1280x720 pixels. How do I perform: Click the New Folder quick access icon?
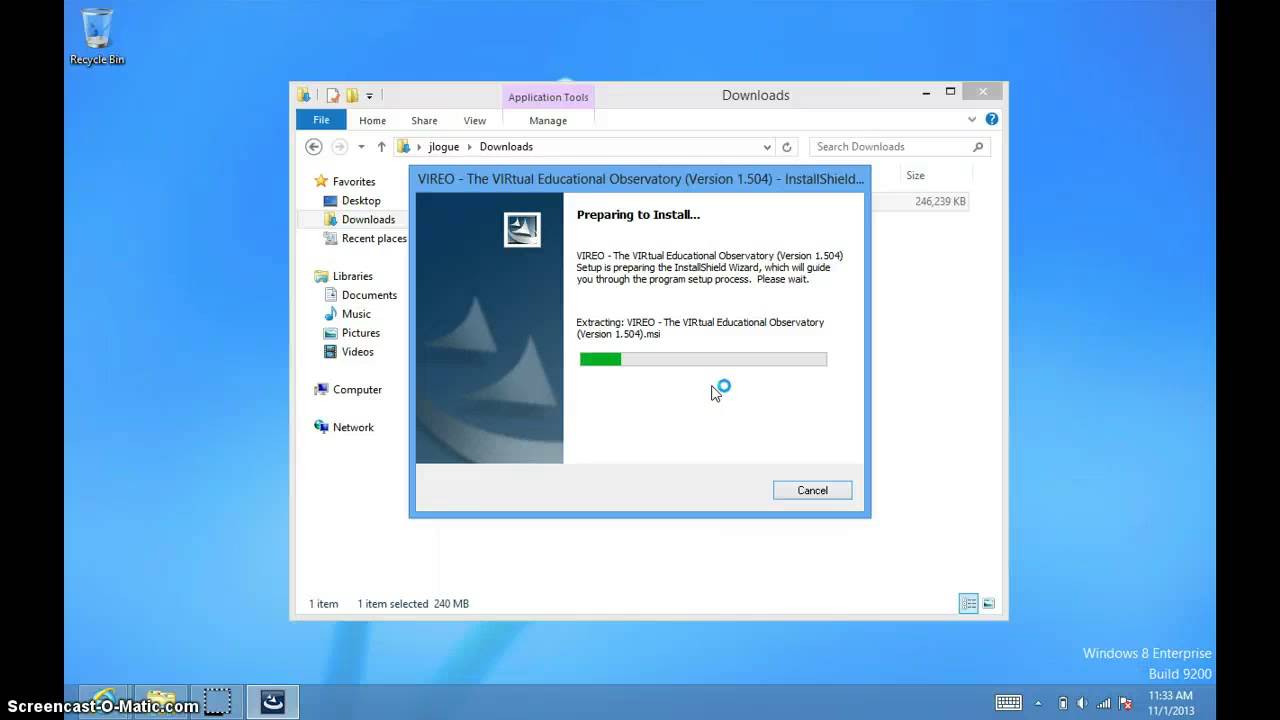pos(352,96)
